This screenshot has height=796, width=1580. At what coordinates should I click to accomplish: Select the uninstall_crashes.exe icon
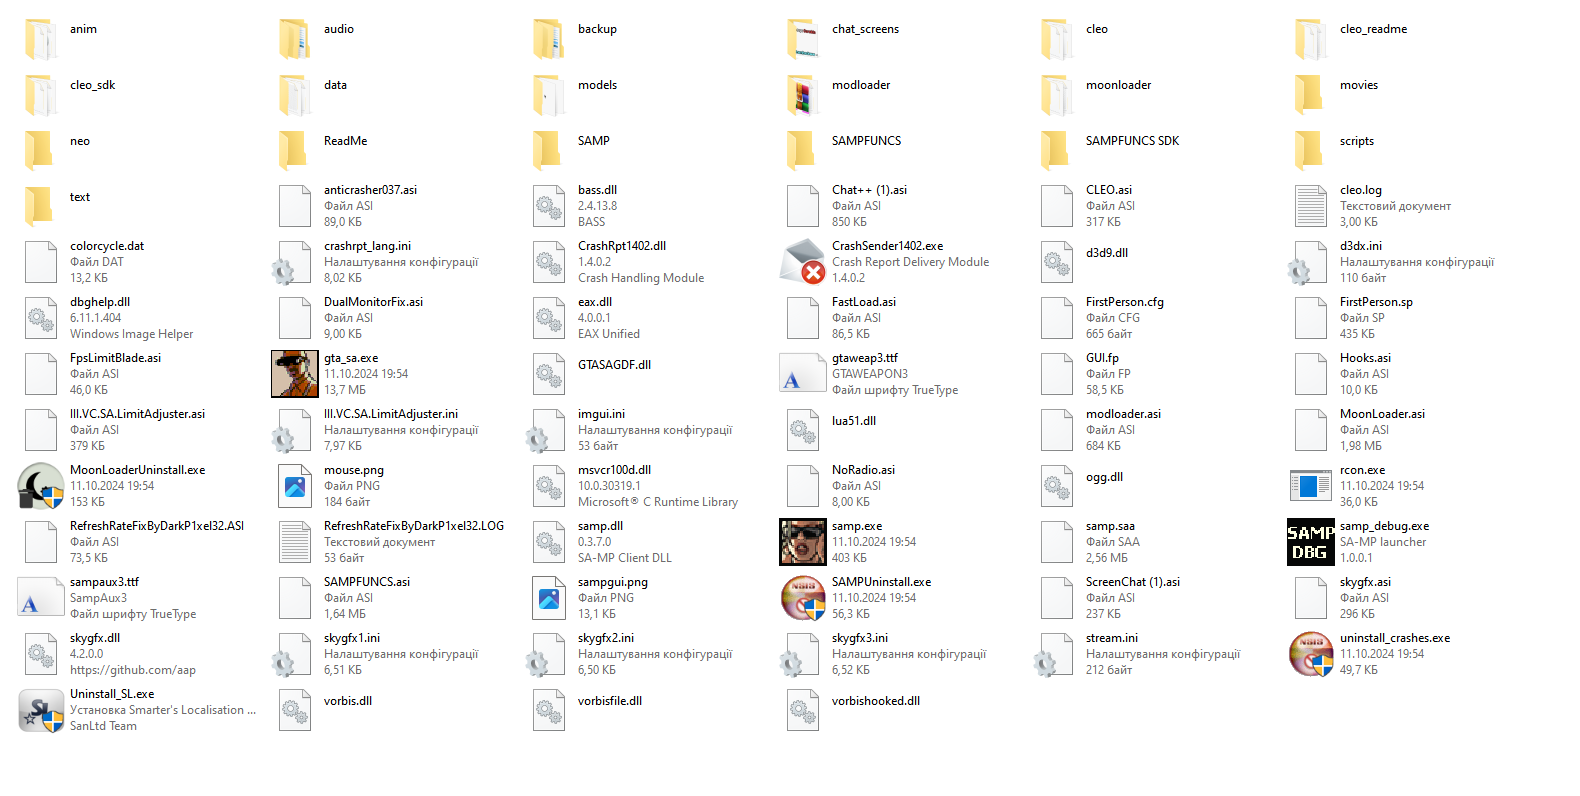click(1311, 654)
